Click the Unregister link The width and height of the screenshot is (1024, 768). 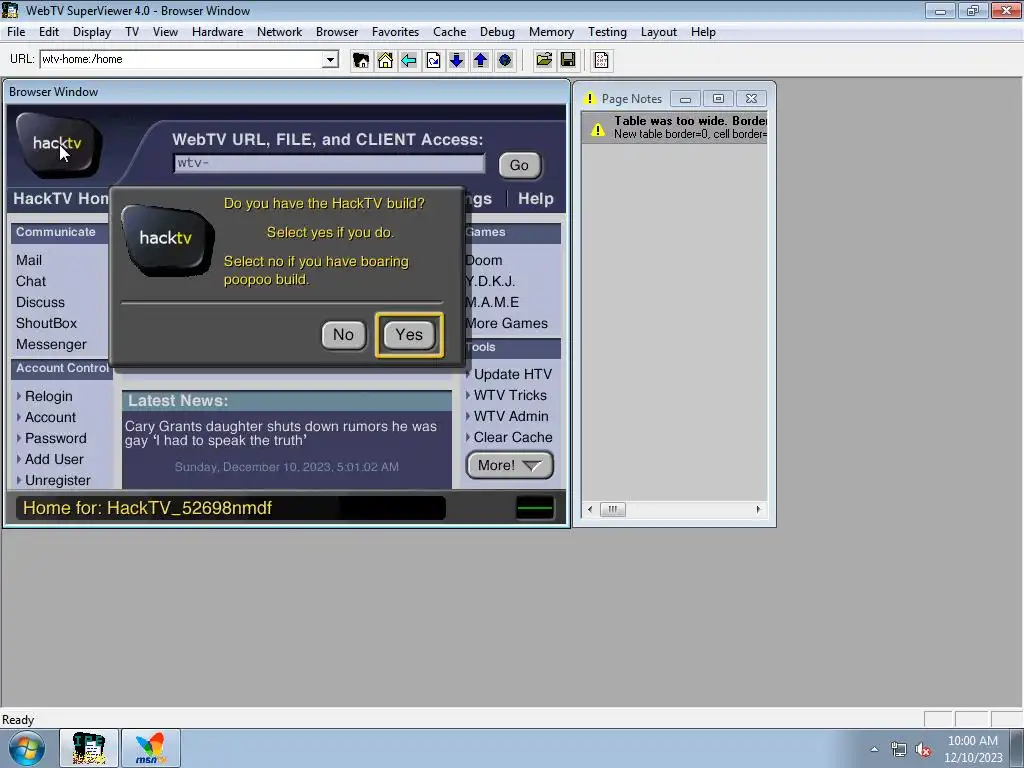57,480
